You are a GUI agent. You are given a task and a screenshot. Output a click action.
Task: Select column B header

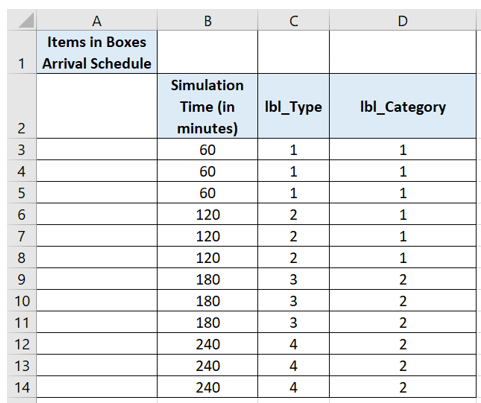207,21
